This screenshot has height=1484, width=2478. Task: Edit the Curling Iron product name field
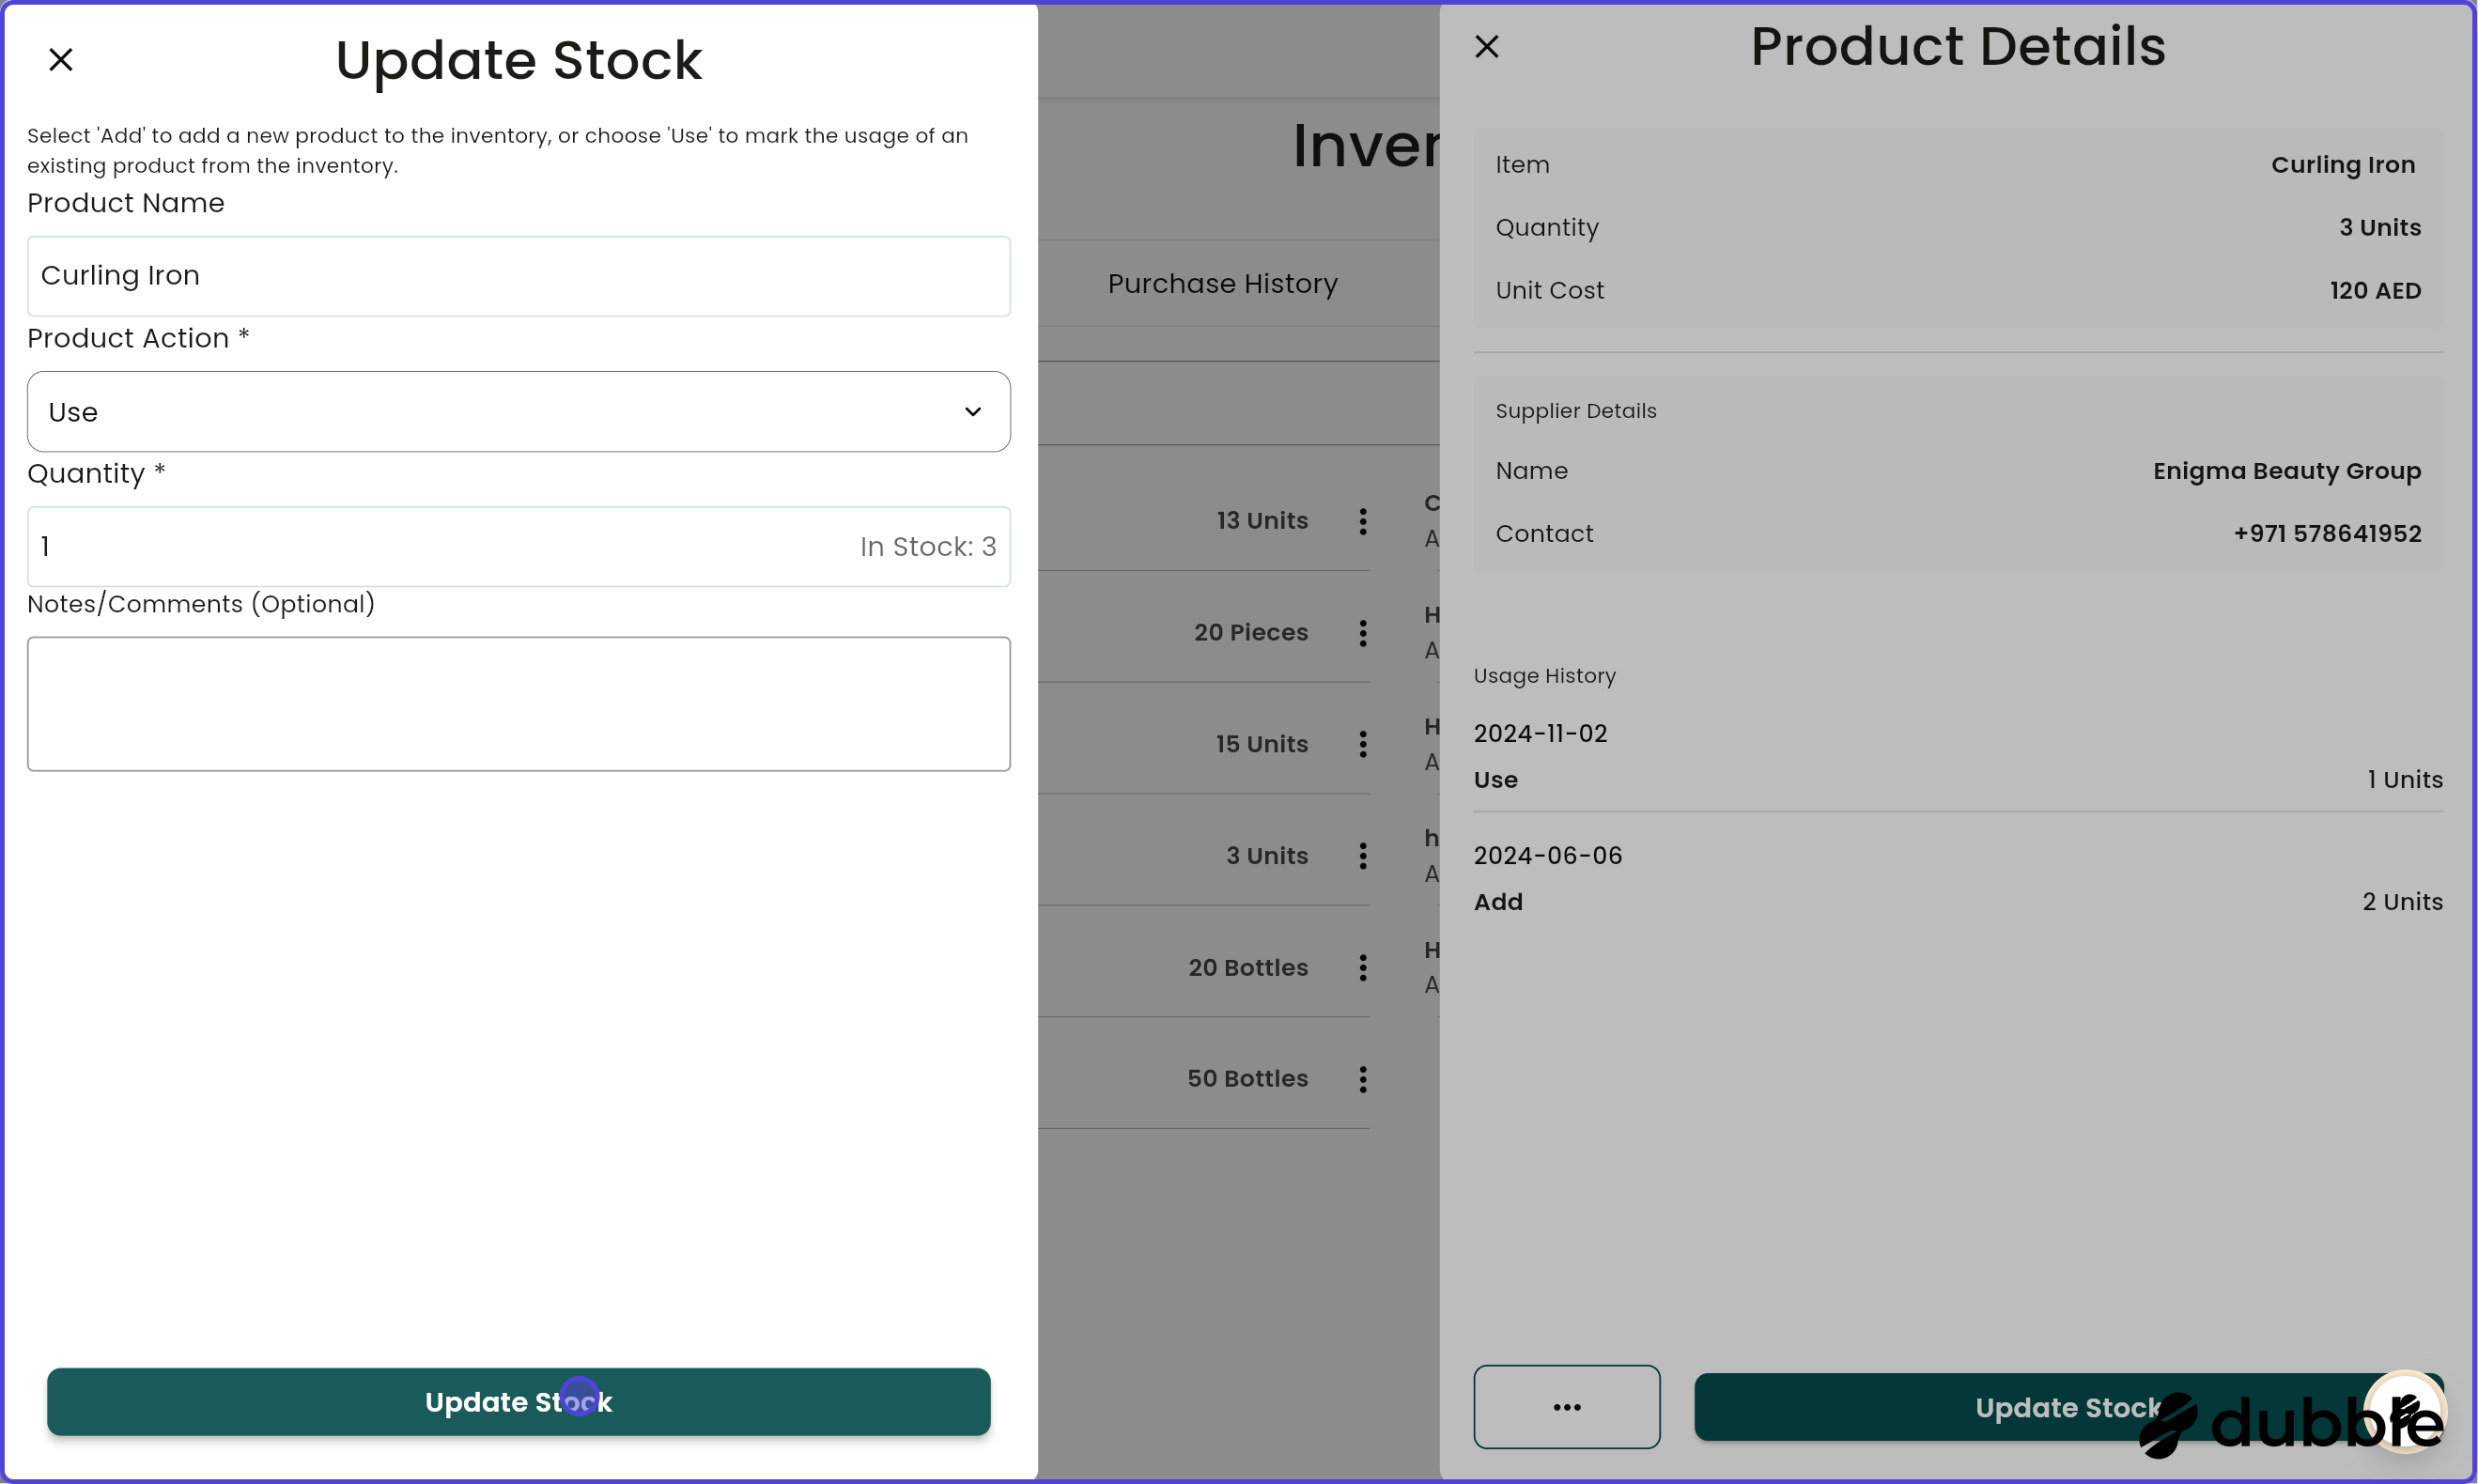click(518, 276)
